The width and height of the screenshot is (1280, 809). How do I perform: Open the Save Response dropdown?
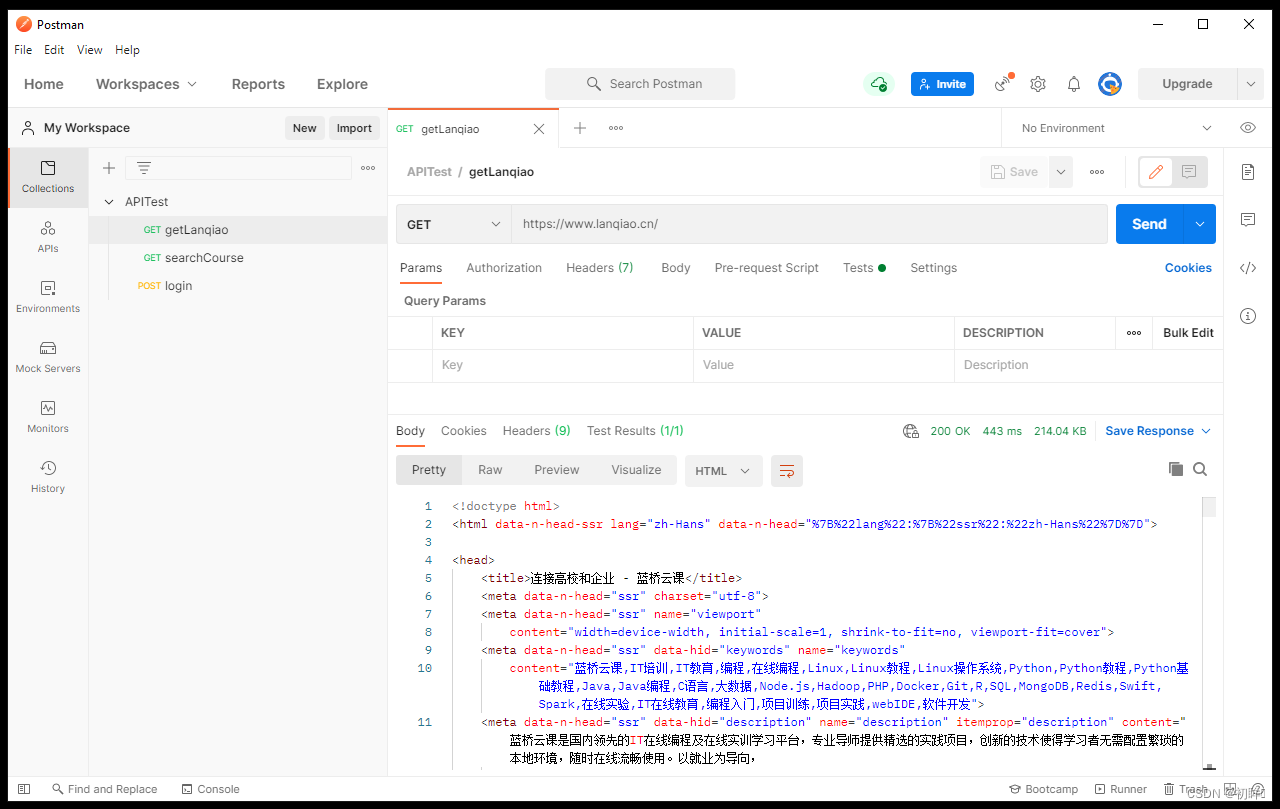[x=1158, y=431]
